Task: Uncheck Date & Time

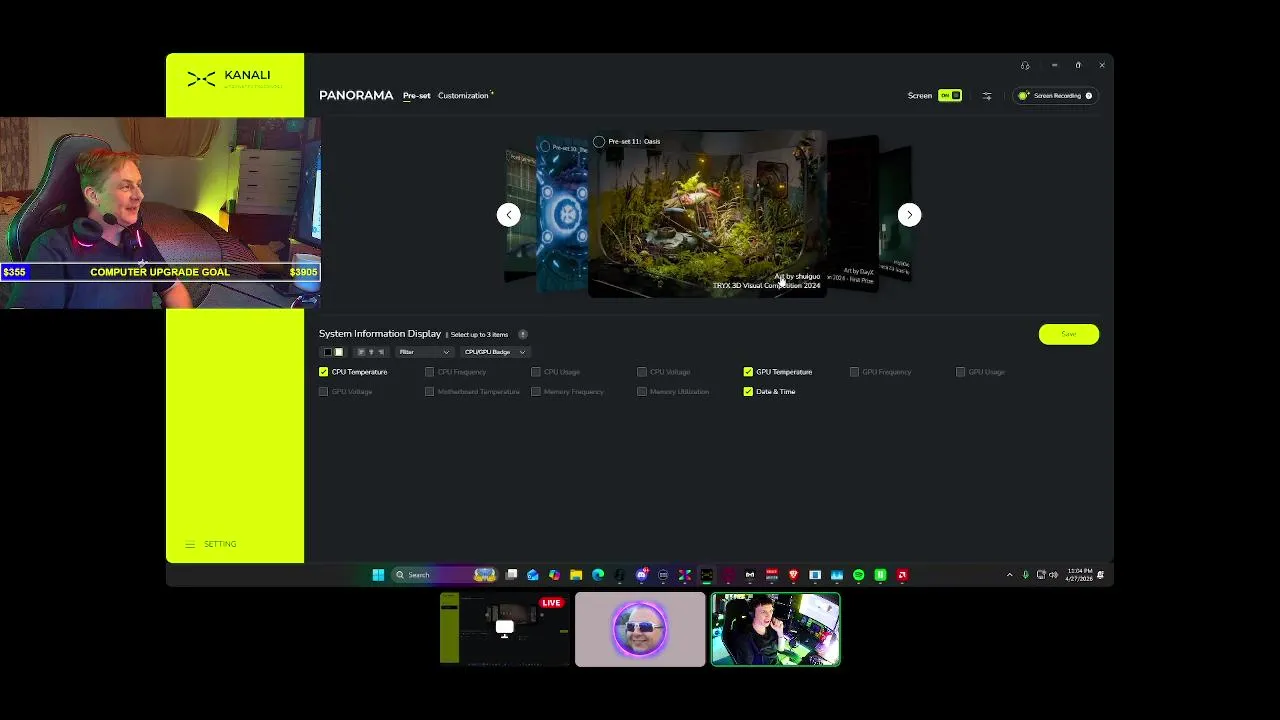Action: tap(748, 392)
